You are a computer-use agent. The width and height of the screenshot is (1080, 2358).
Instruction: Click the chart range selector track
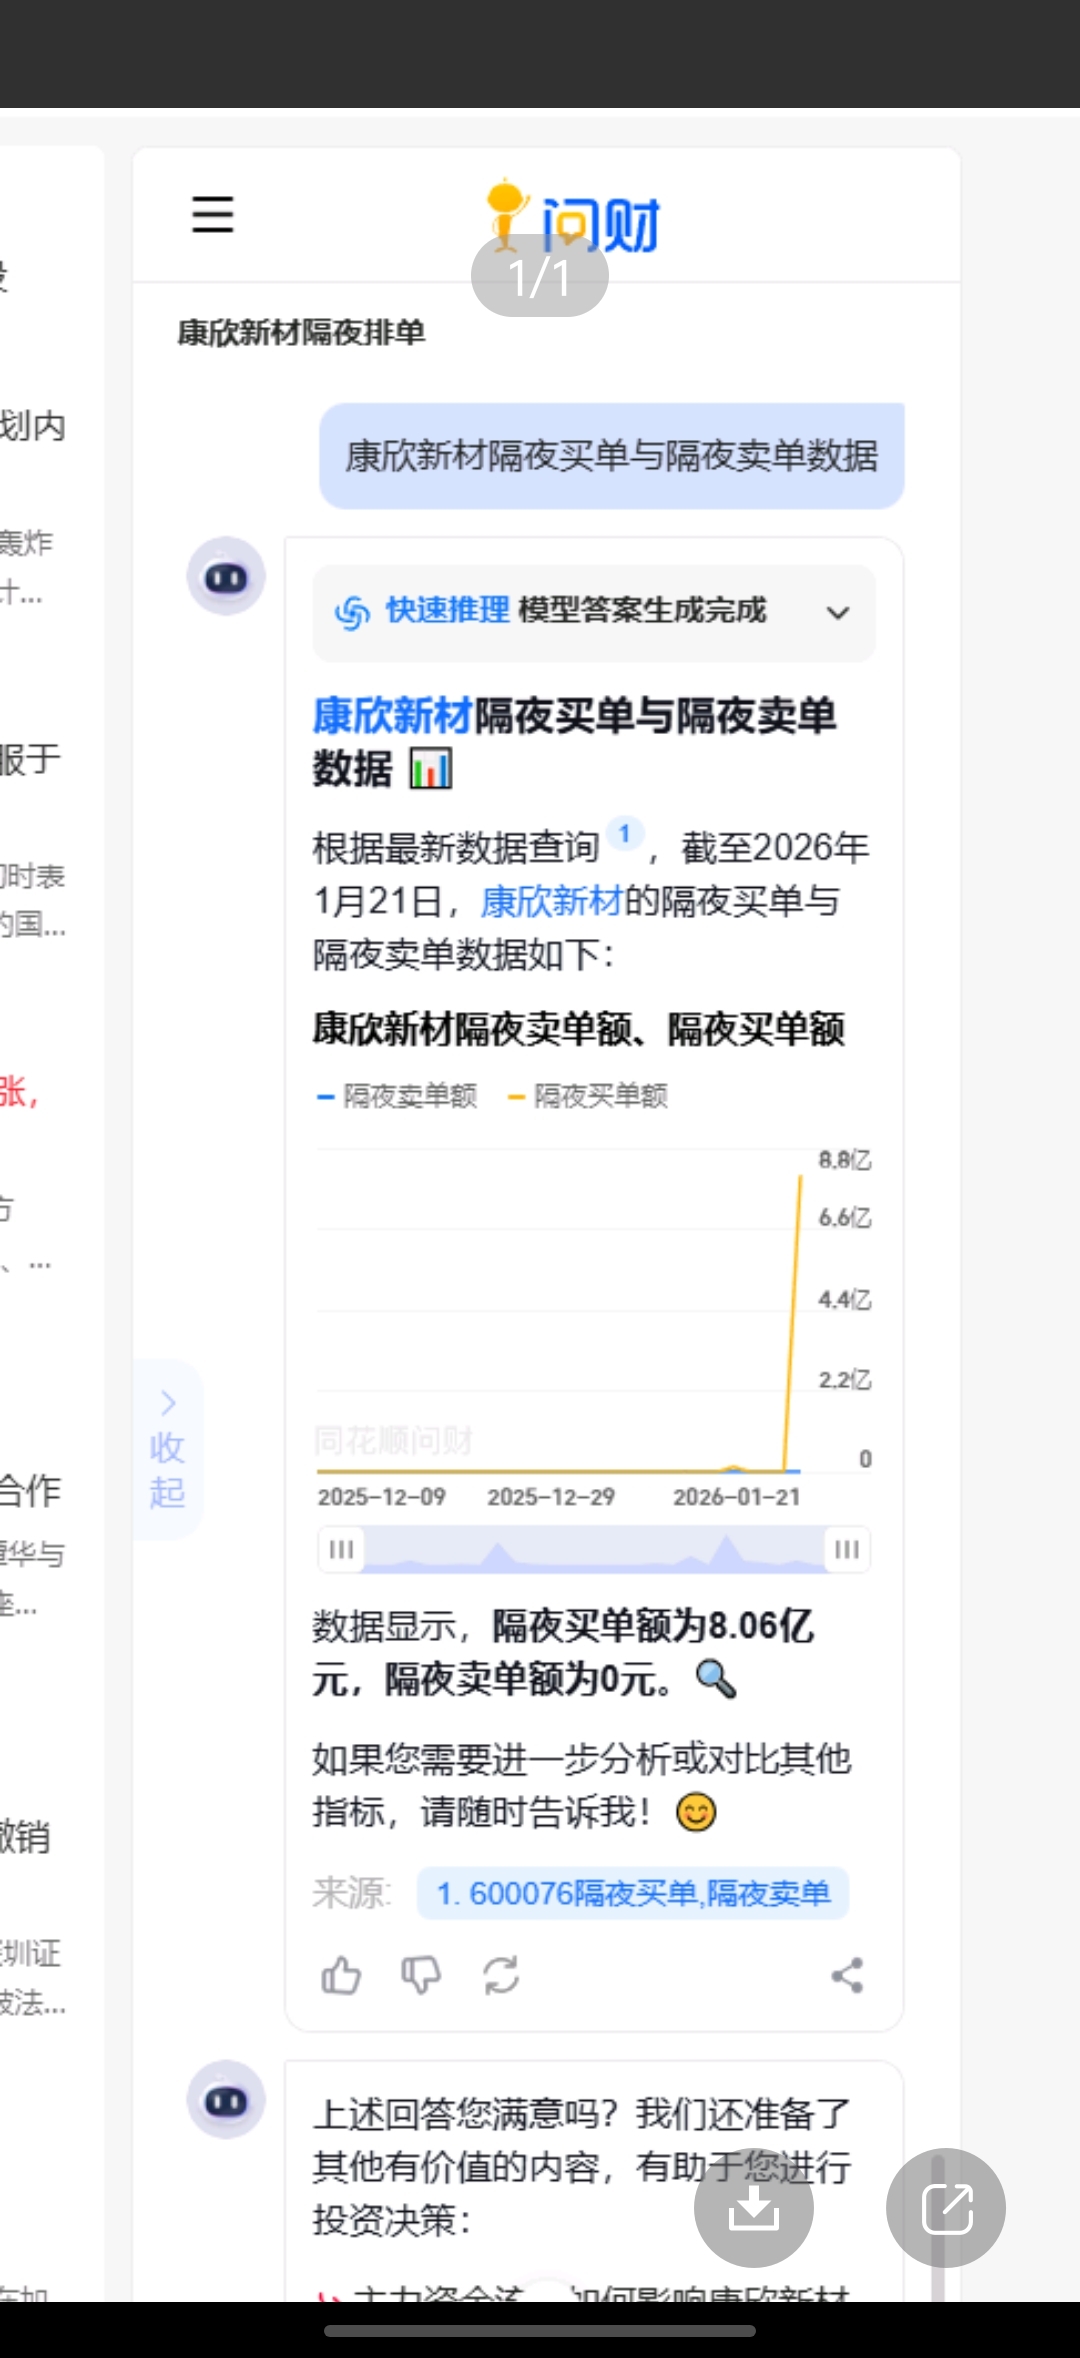[x=594, y=1549]
